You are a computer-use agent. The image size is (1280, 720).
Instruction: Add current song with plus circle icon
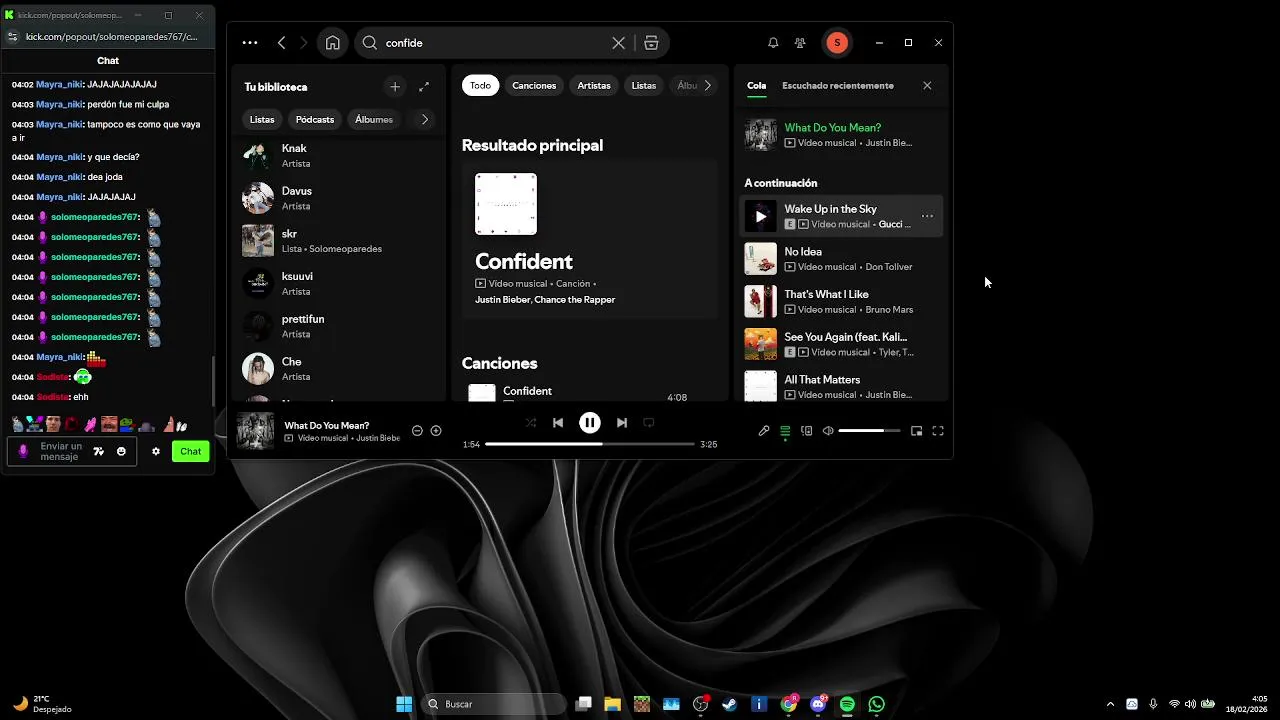pos(436,431)
